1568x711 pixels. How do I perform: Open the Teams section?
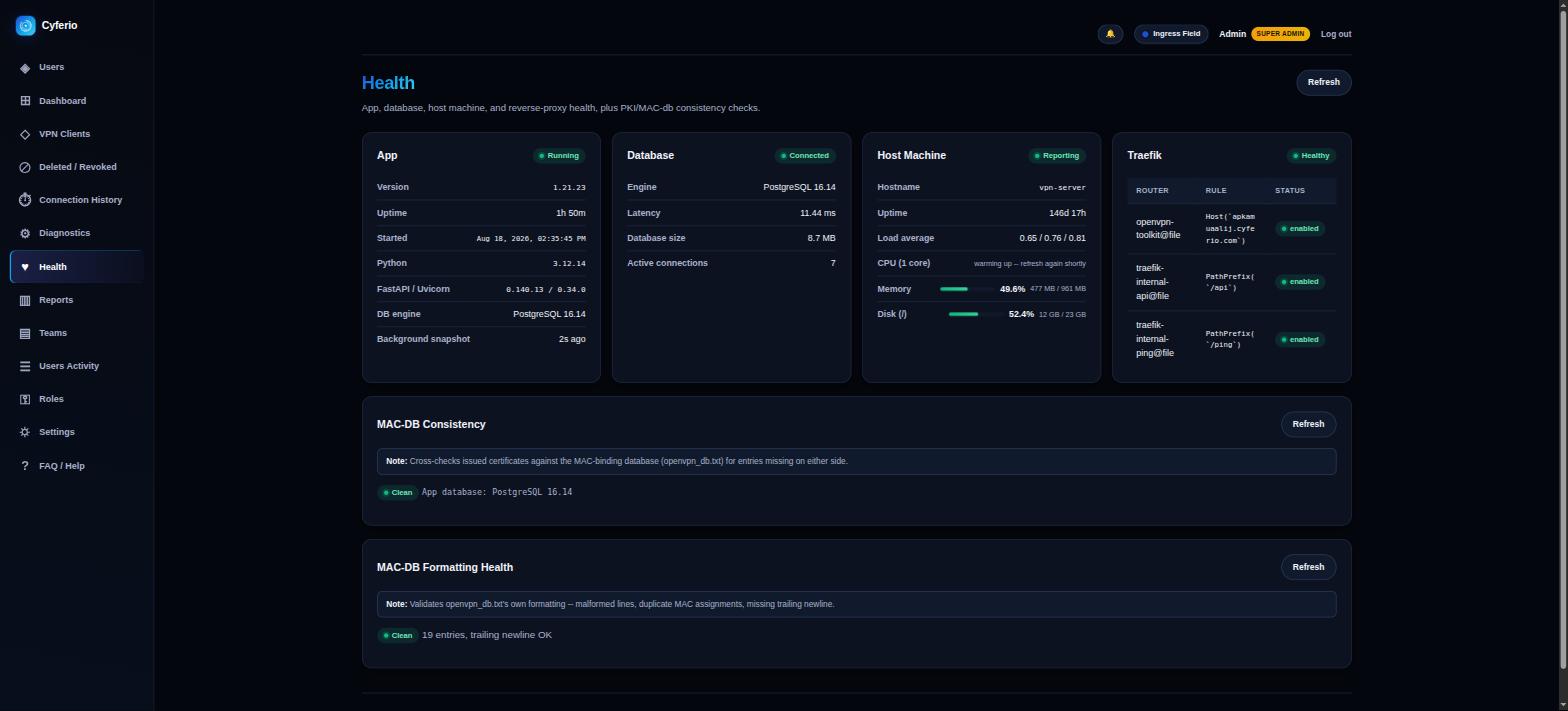(76, 333)
